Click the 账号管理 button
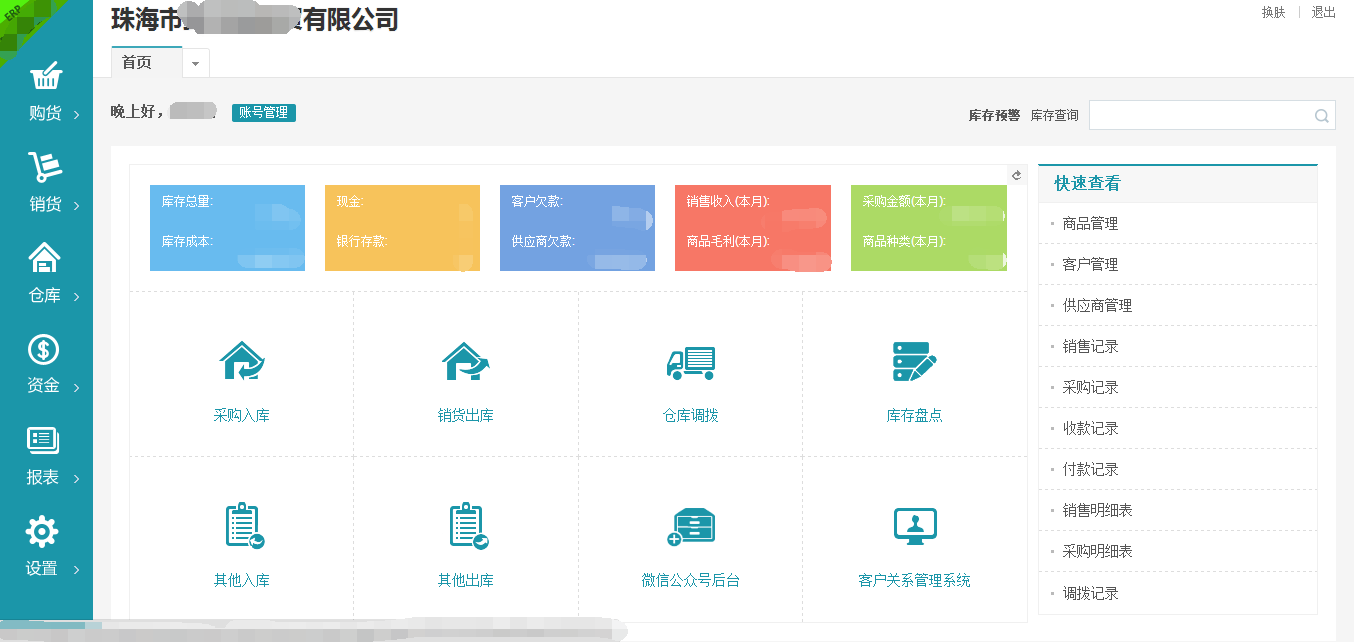The image size is (1354, 642). (263, 113)
